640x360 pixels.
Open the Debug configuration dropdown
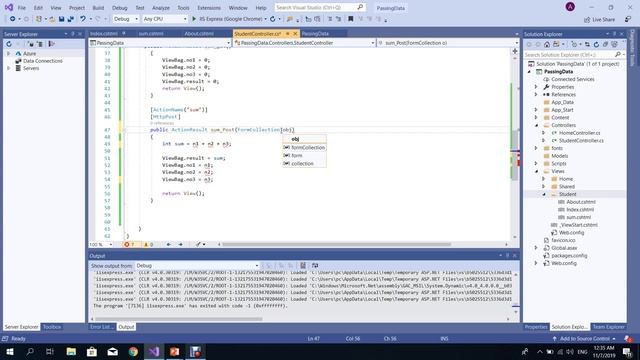[126, 19]
